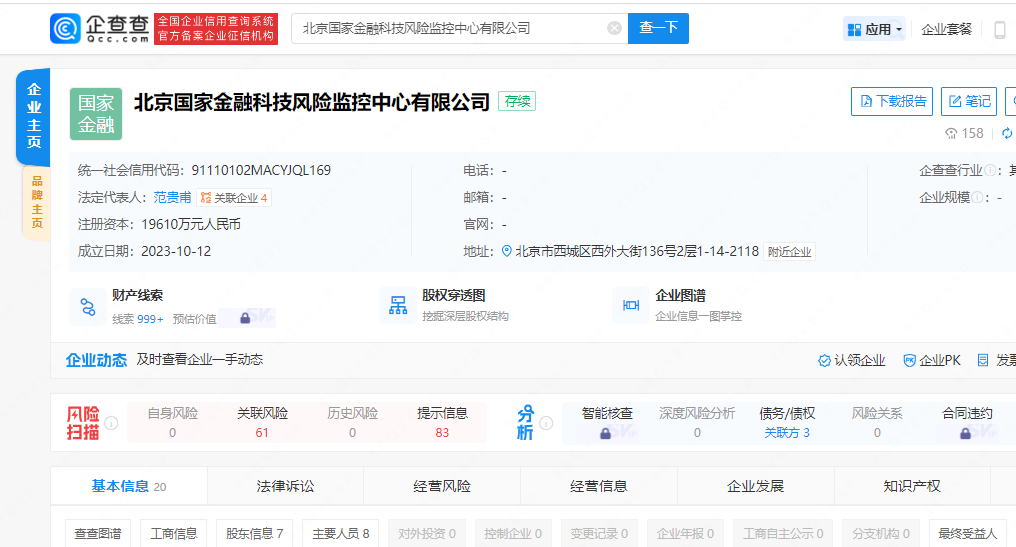
Task: Open 提示信息 83 item
Action: click(442, 423)
